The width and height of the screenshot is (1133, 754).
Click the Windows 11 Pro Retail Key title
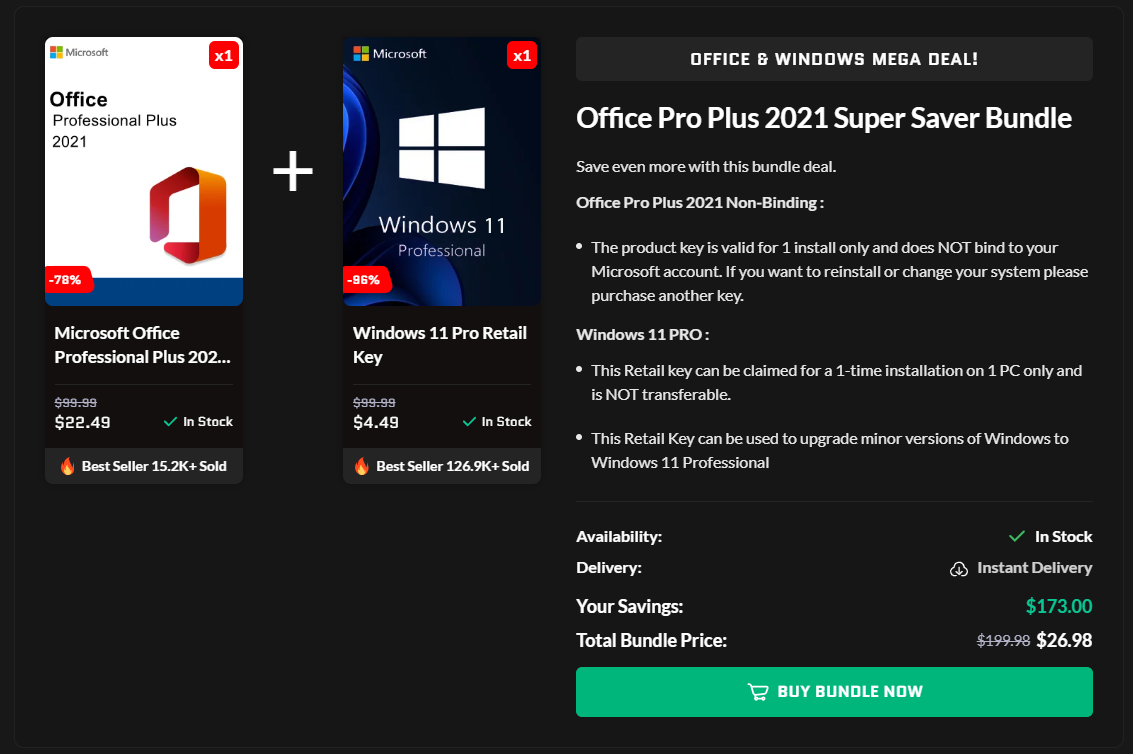coord(439,345)
